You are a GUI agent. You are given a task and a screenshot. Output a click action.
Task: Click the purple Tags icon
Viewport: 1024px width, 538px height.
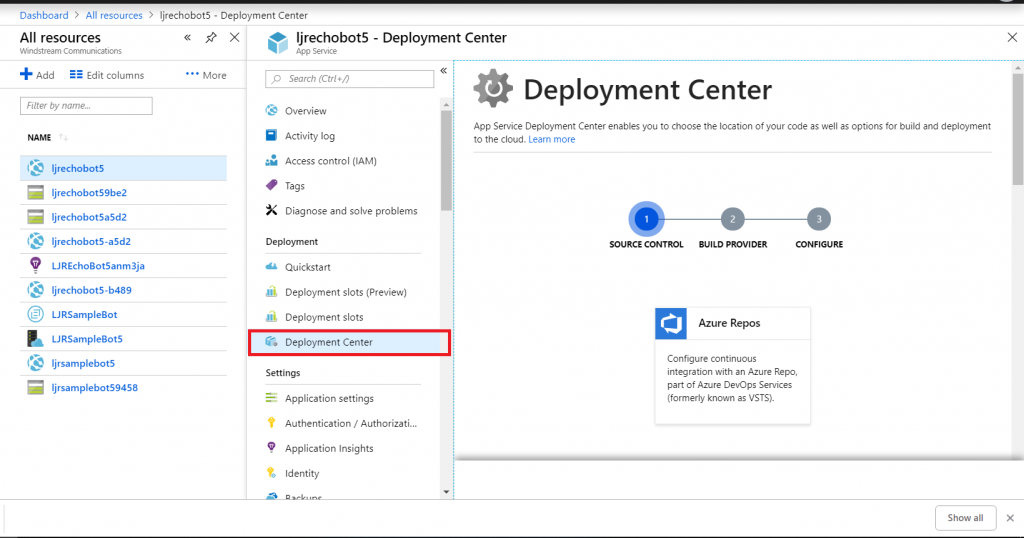(272, 185)
